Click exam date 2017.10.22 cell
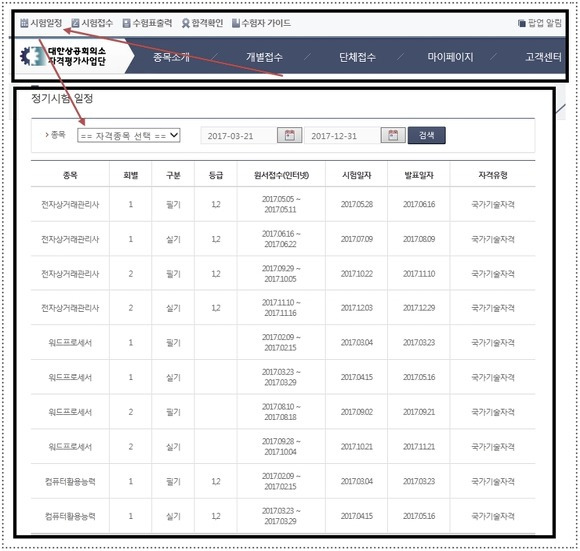The image size is (580, 551). (x=357, y=274)
